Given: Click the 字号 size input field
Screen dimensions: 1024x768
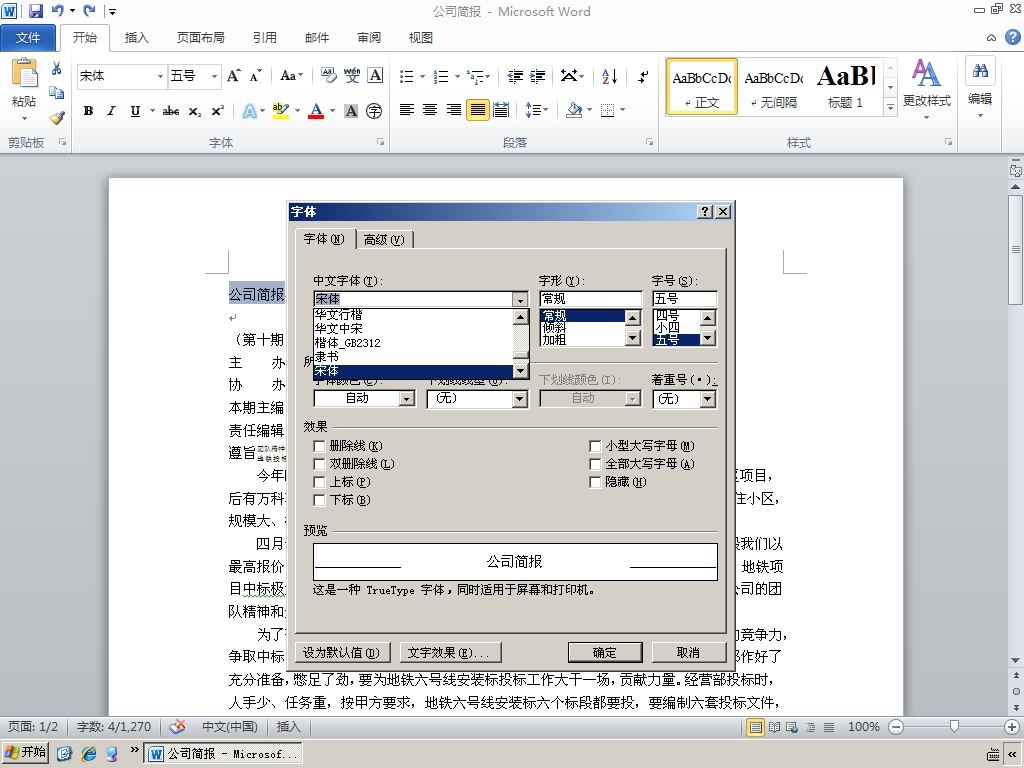Looking at the screenshot, I should [x=684, y=299].
